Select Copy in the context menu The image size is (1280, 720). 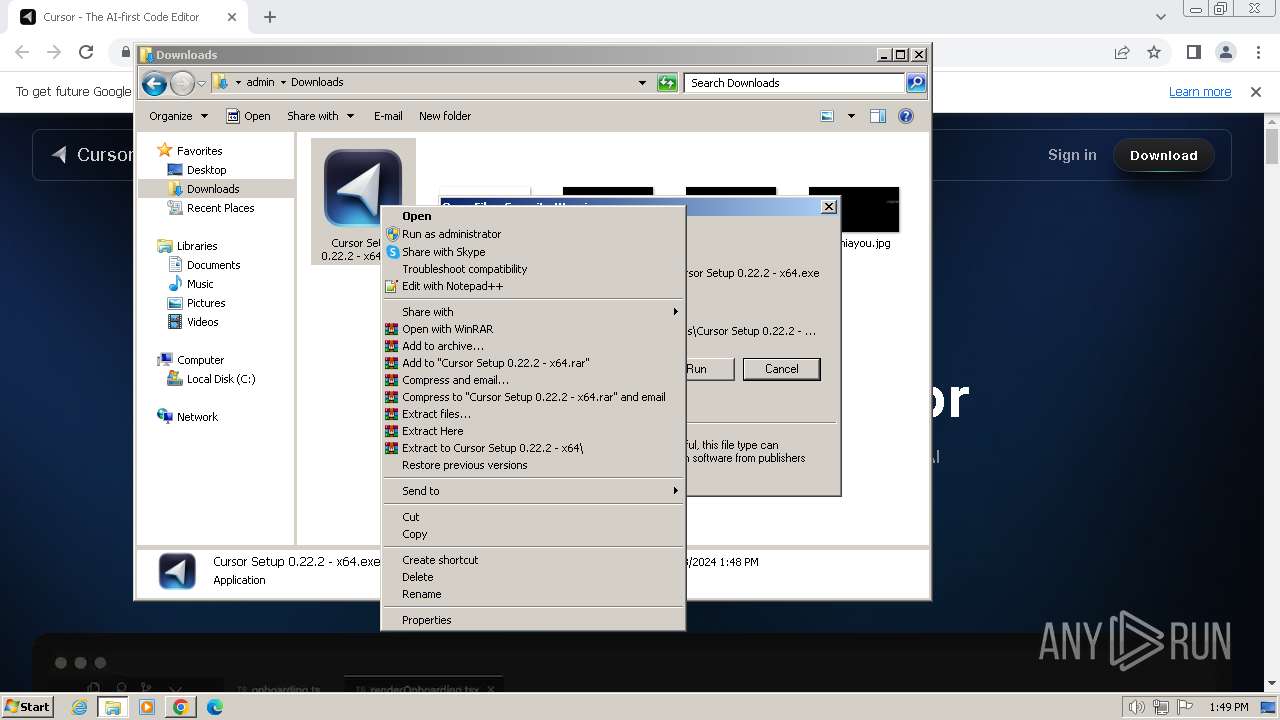pos(533,534)
